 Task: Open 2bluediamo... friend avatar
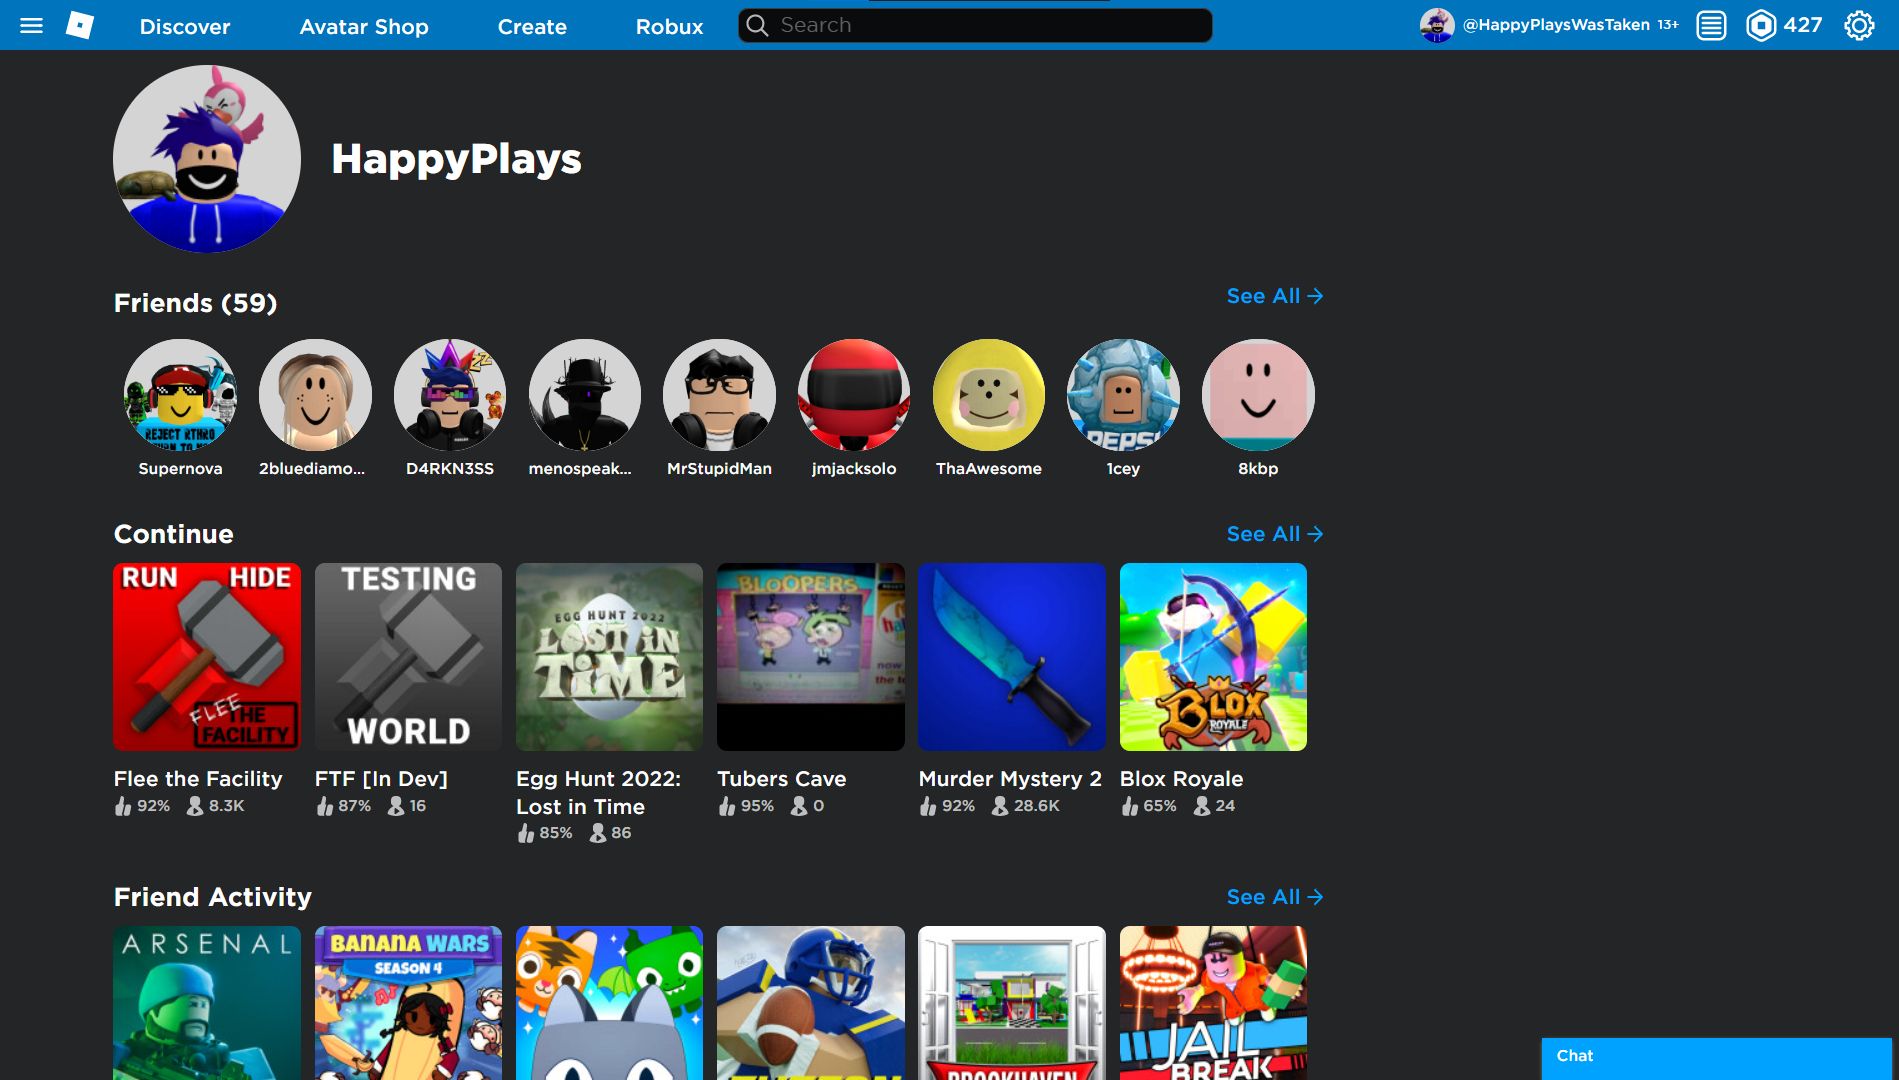[315, 395]
